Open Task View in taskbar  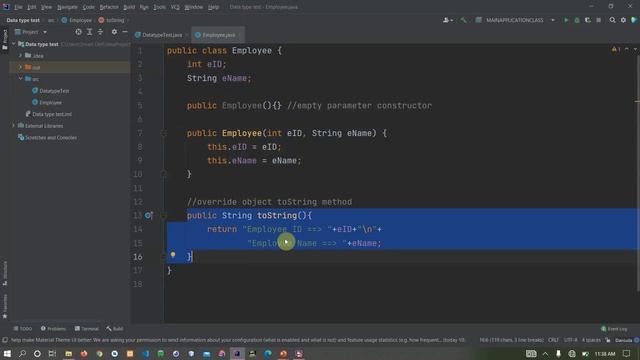coord(52,353)
